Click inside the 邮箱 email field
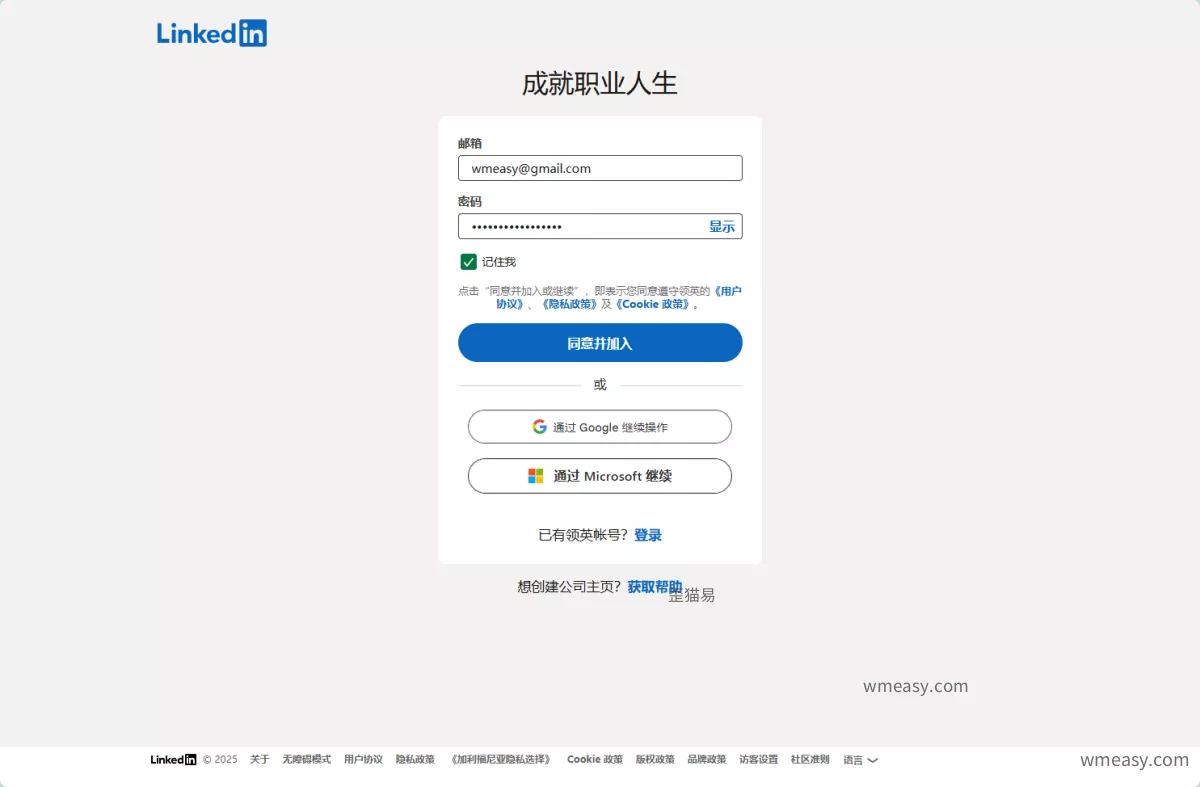 pos(600,168)
